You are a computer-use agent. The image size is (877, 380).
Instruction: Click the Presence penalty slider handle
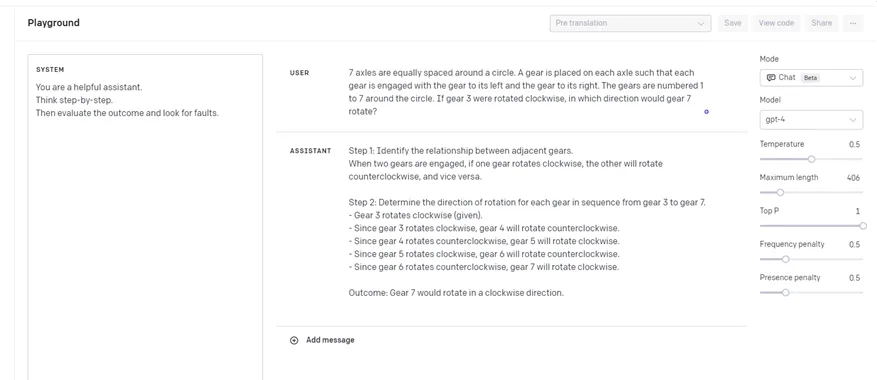click(785, 293)
